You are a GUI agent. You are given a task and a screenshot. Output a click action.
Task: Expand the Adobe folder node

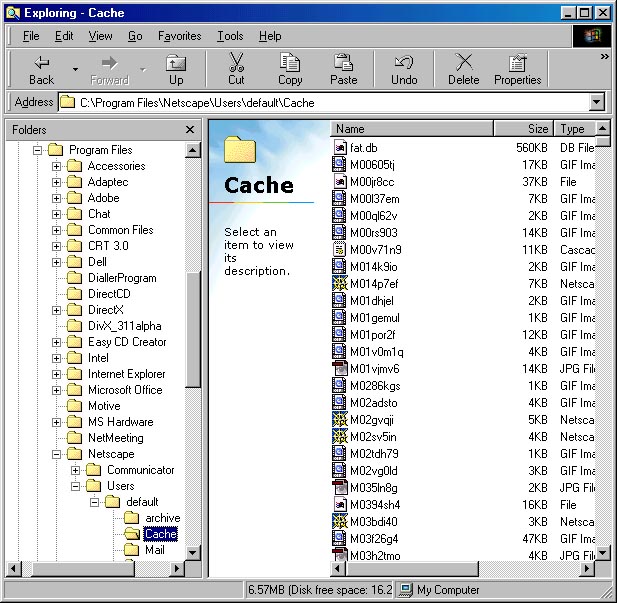click(x=56, y=198)
